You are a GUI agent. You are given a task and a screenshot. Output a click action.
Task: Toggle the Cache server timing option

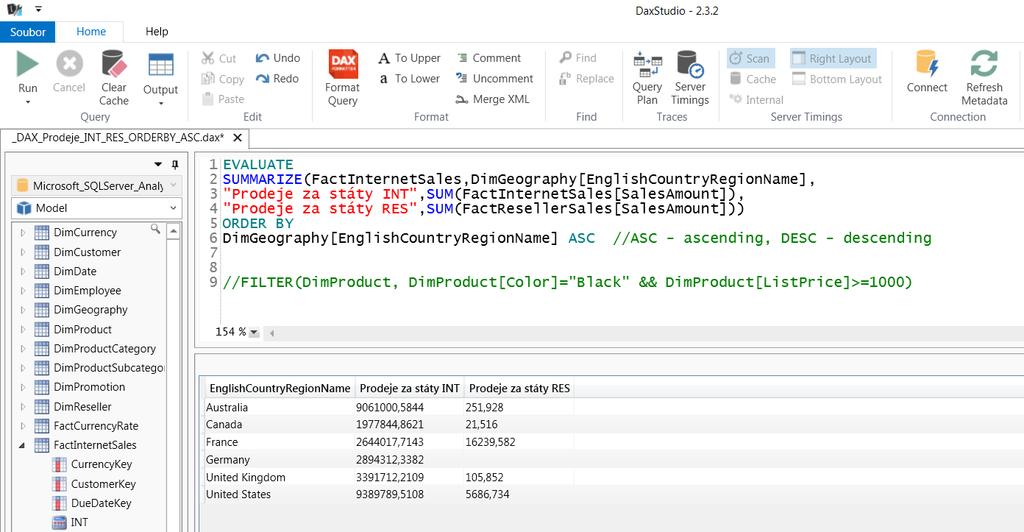pyautogui.click(x=752, y=79)
